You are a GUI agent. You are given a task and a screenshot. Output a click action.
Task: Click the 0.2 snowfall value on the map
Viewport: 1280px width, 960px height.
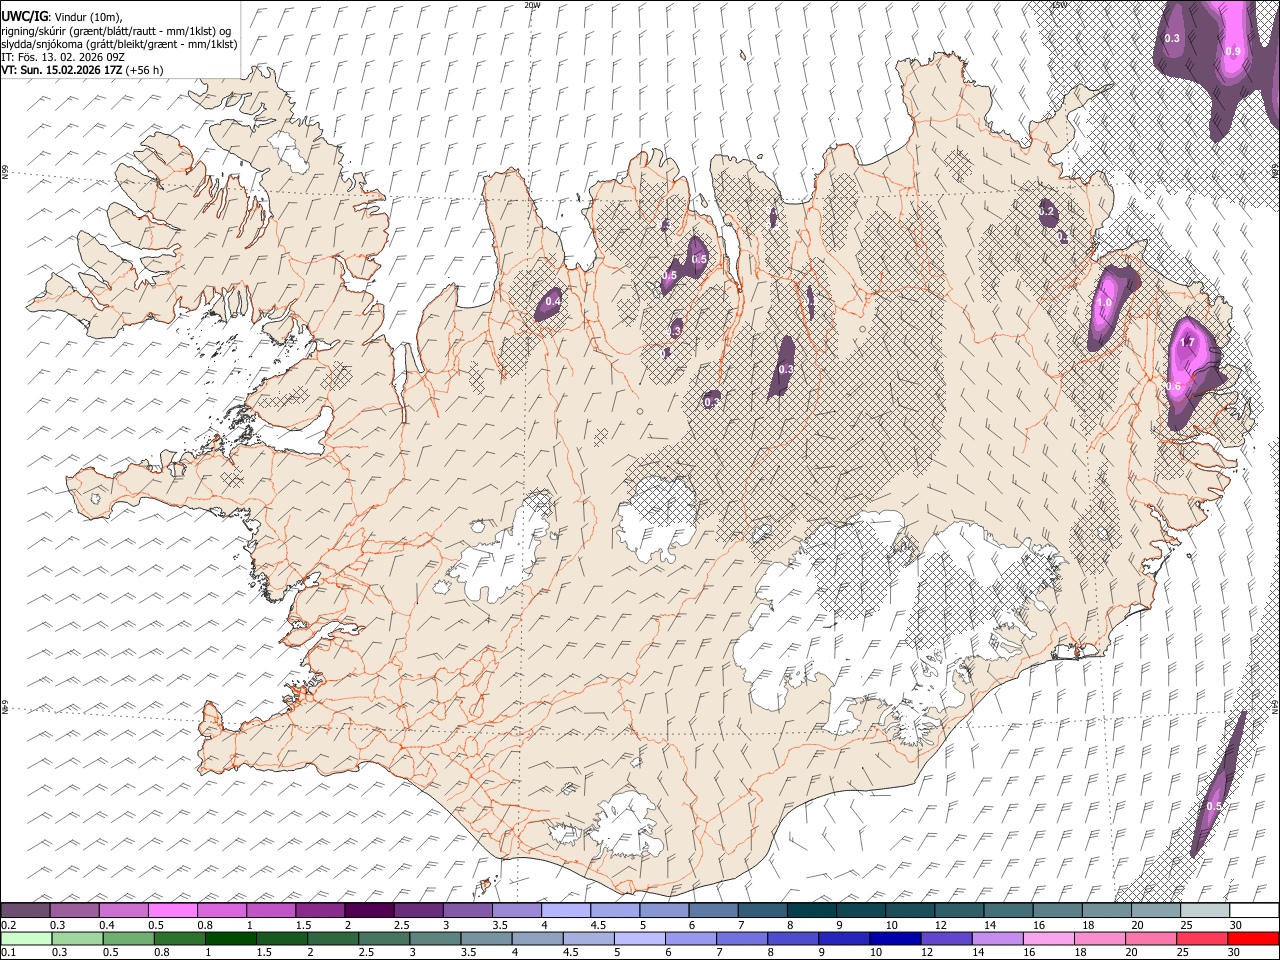click(1046, 212)
